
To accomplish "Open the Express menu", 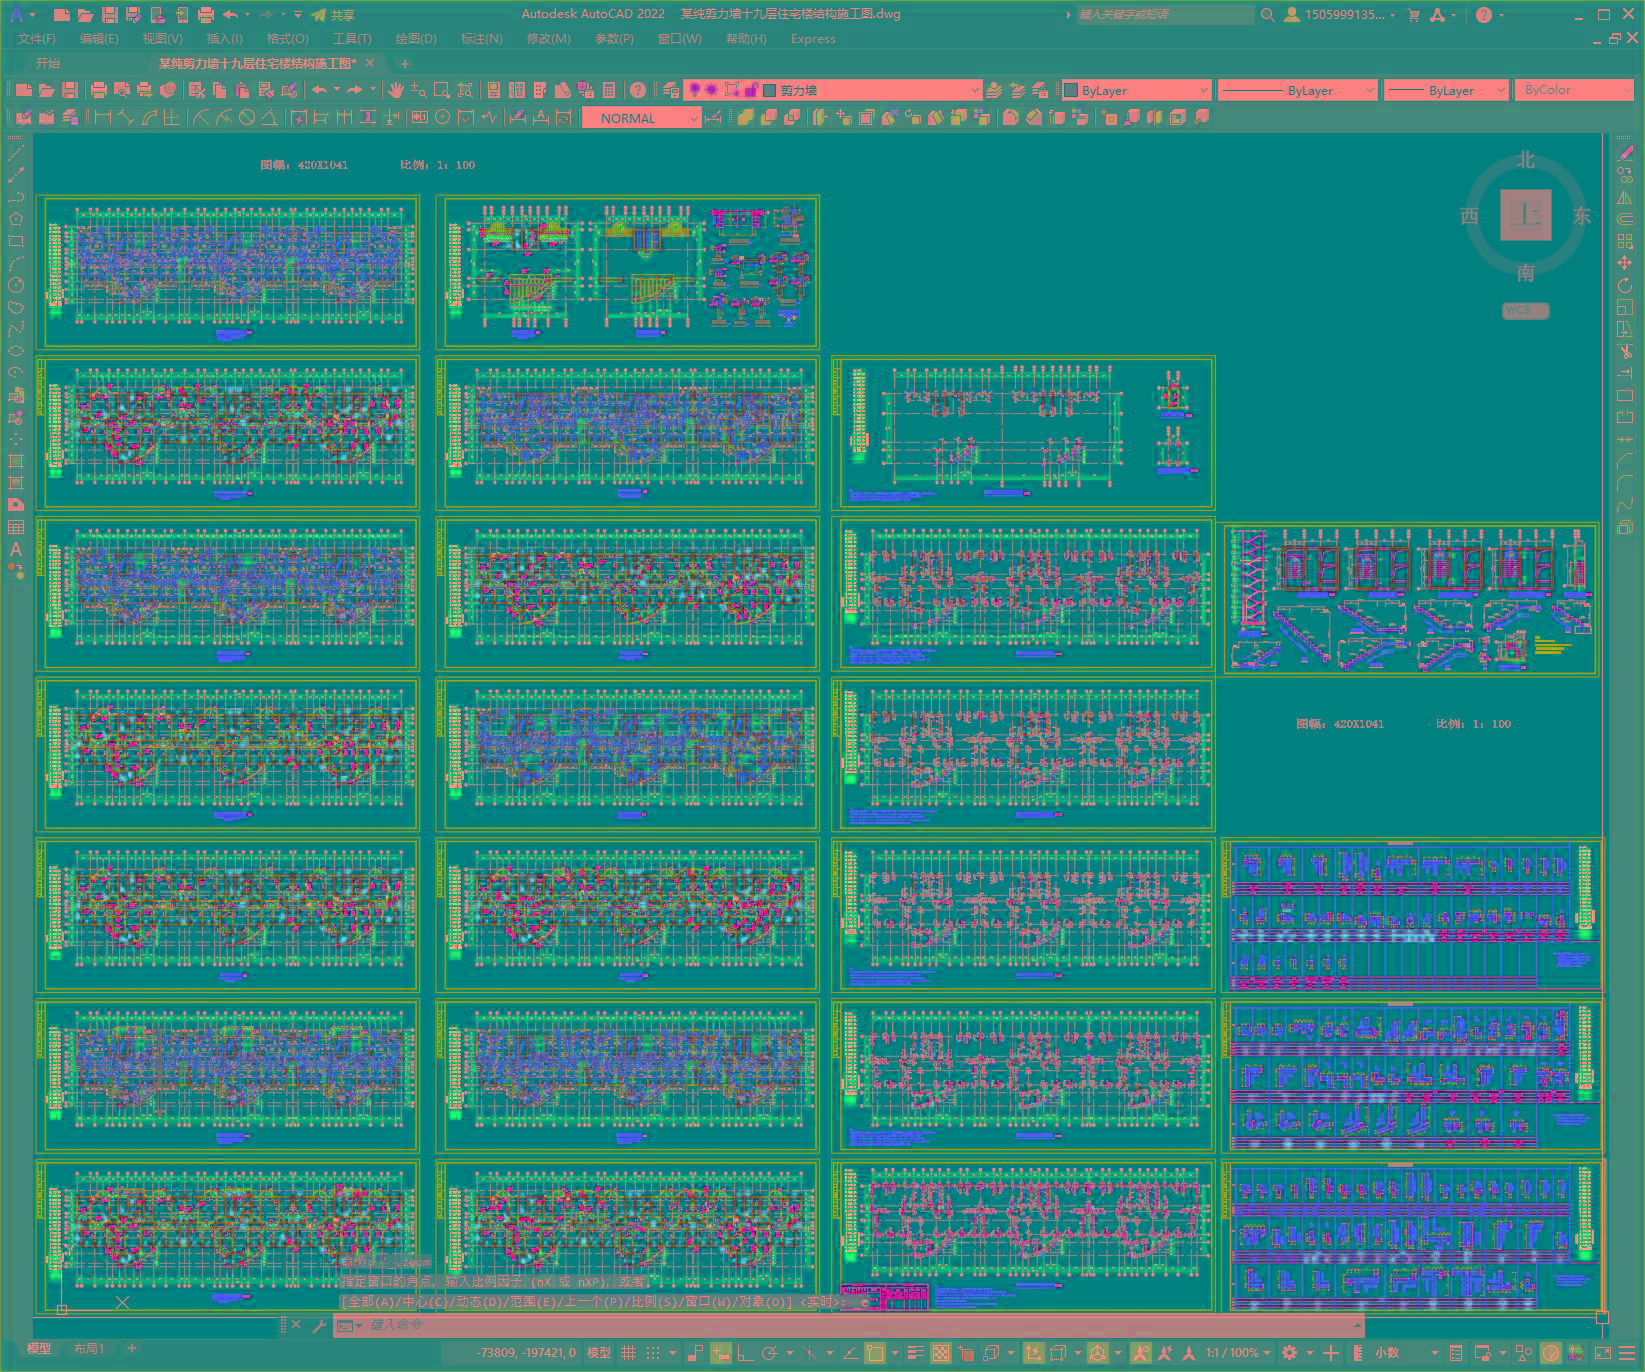I will click(x=813, y=39).
